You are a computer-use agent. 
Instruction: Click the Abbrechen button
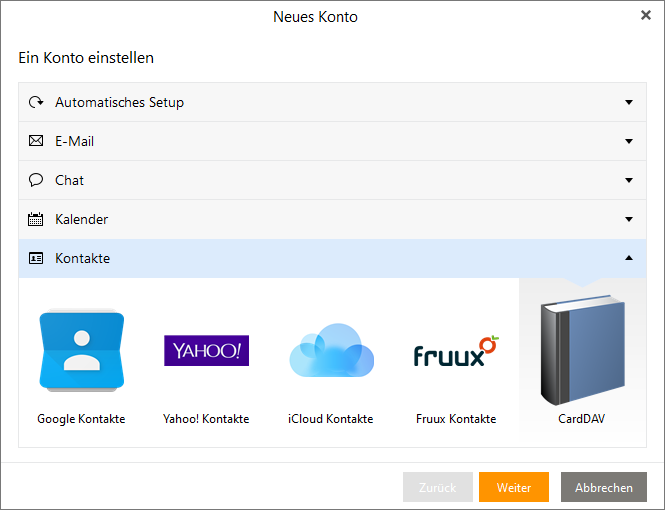[x=604, y=487]
